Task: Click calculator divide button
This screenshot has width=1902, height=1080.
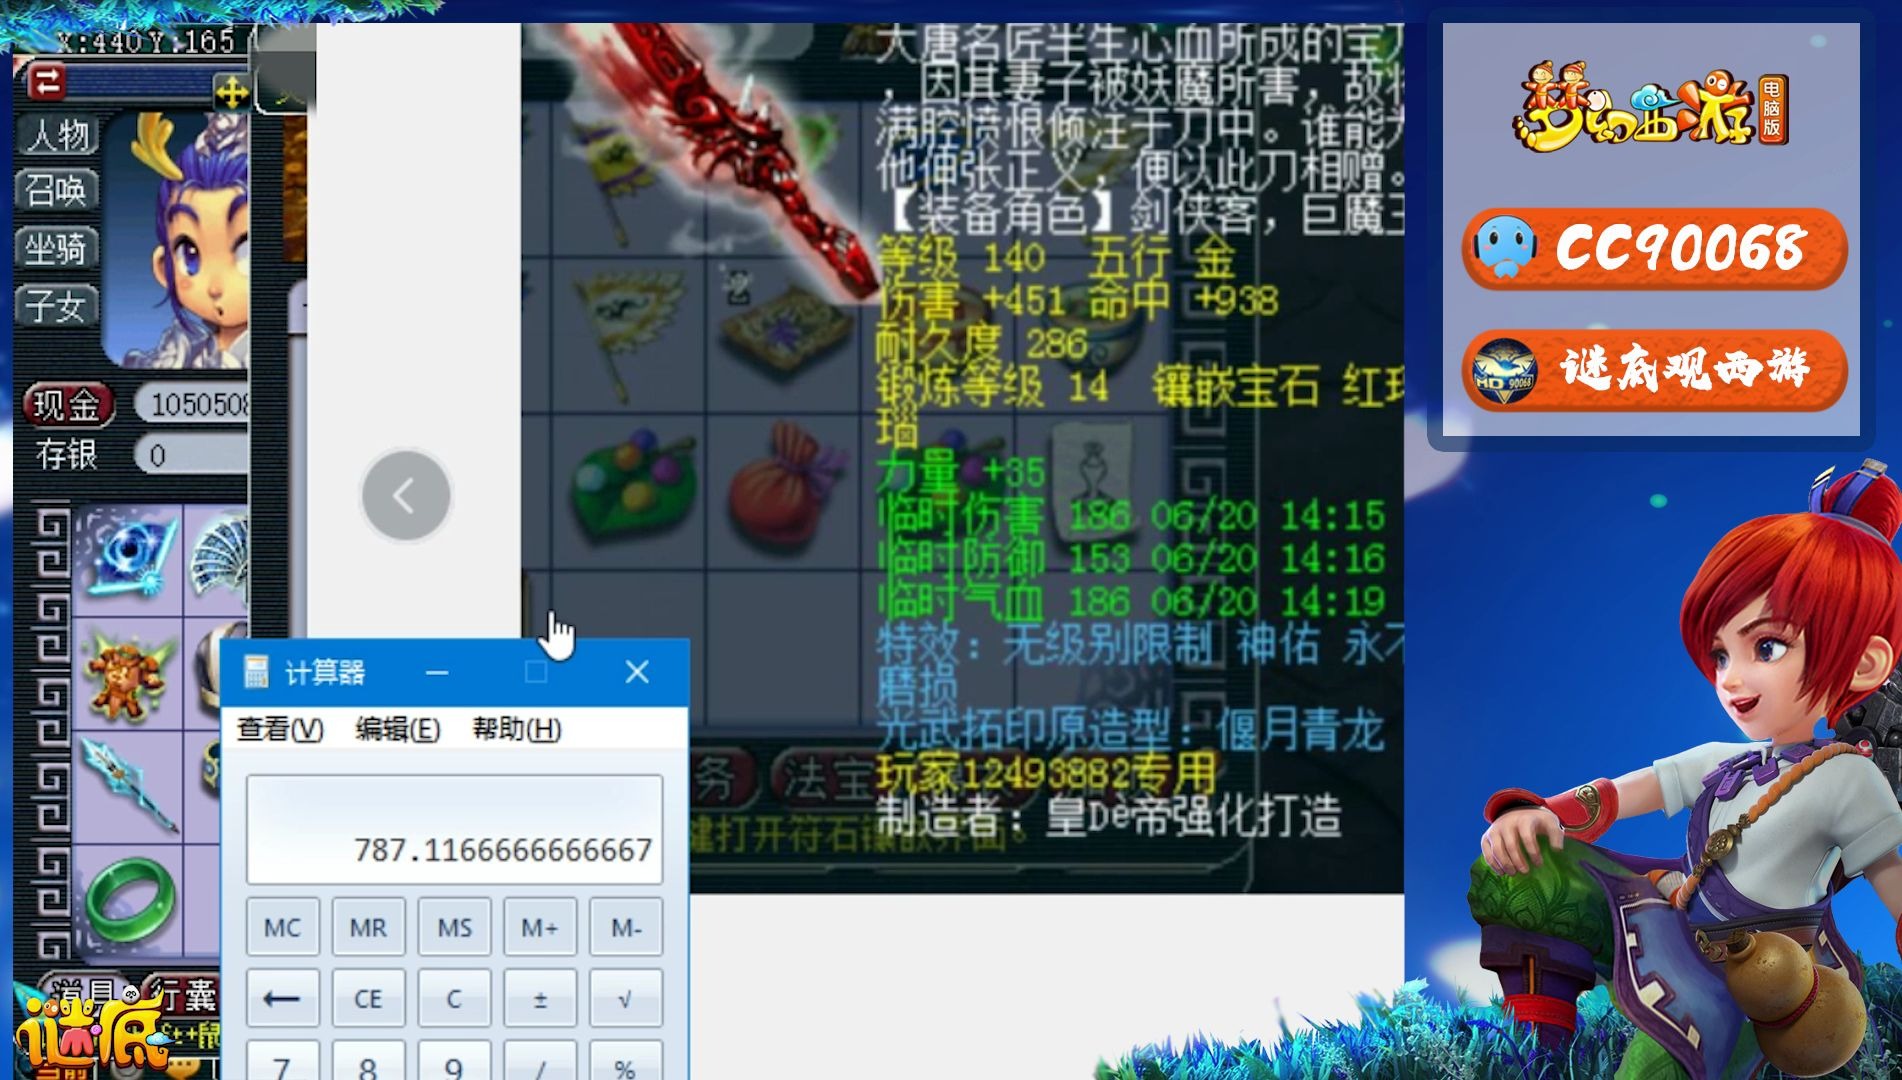Action: 540,1060
